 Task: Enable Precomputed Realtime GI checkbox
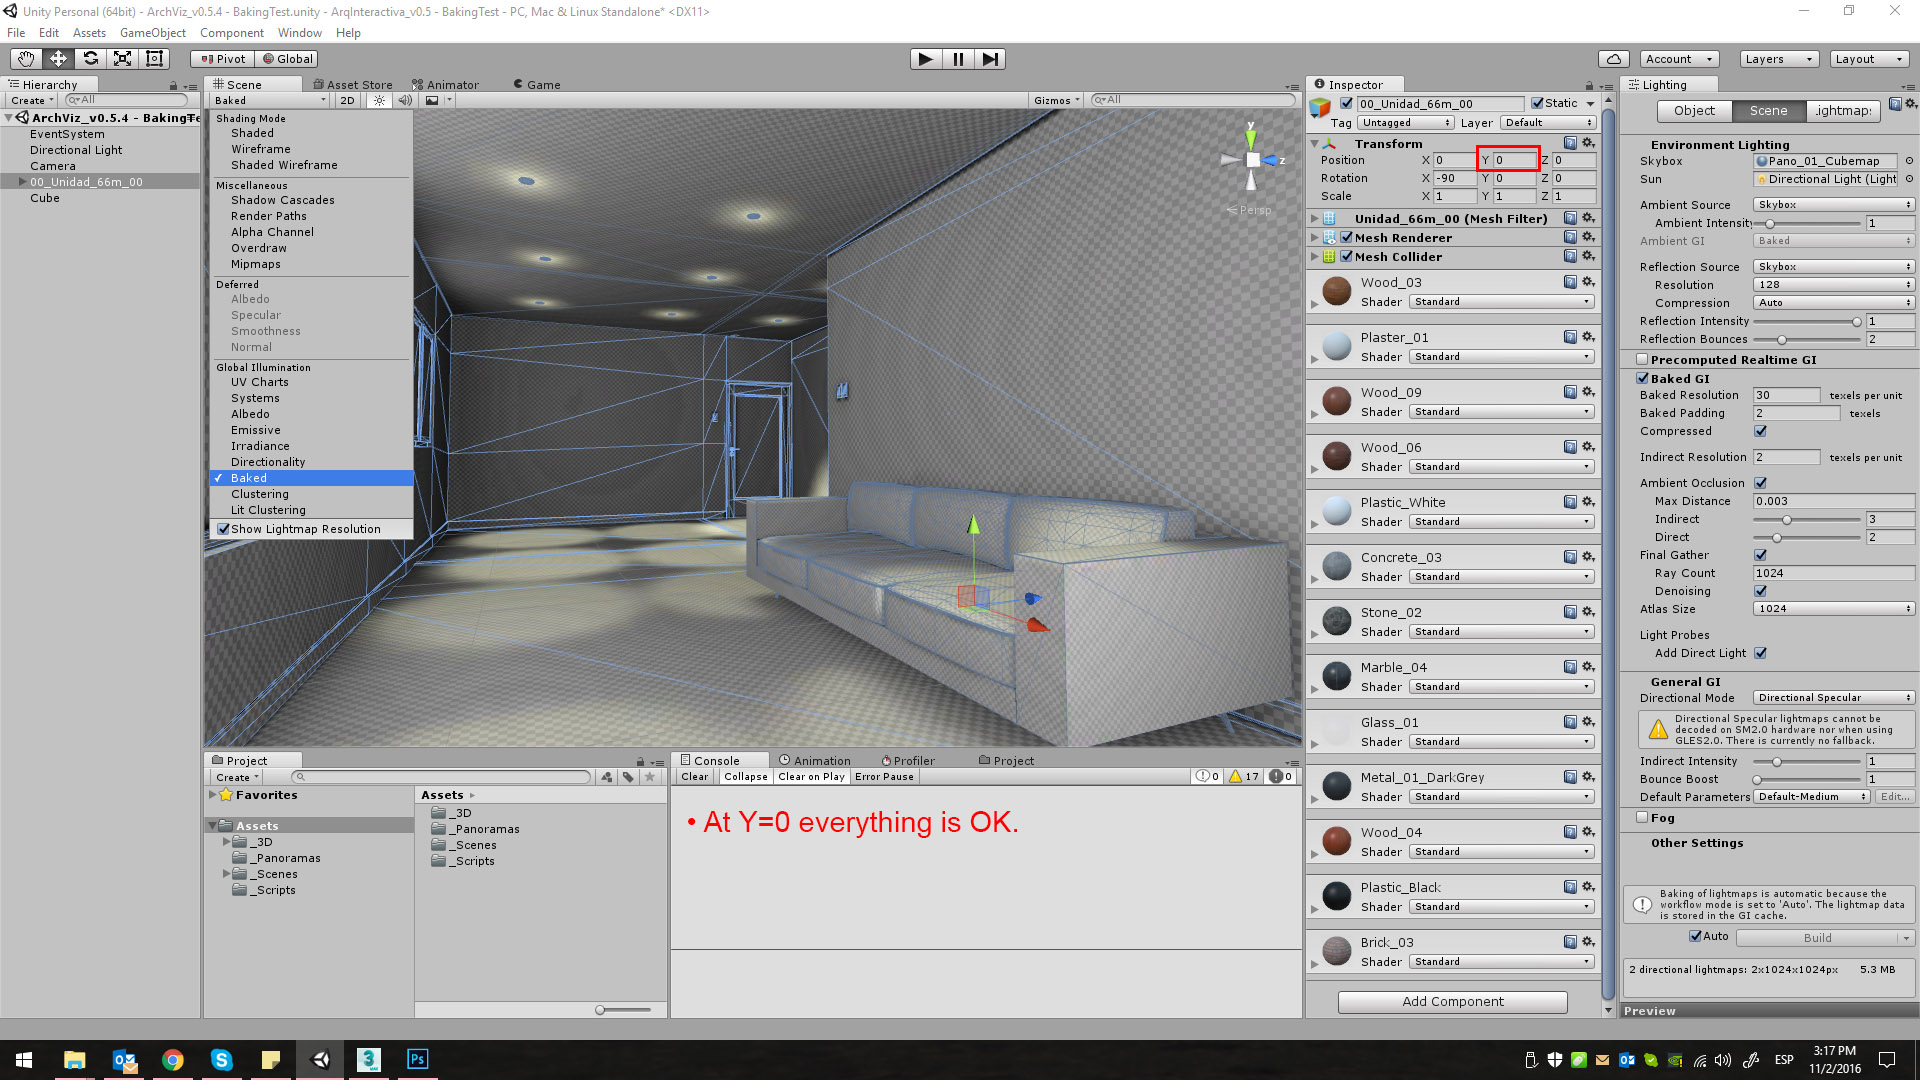tap(1642, 359)
